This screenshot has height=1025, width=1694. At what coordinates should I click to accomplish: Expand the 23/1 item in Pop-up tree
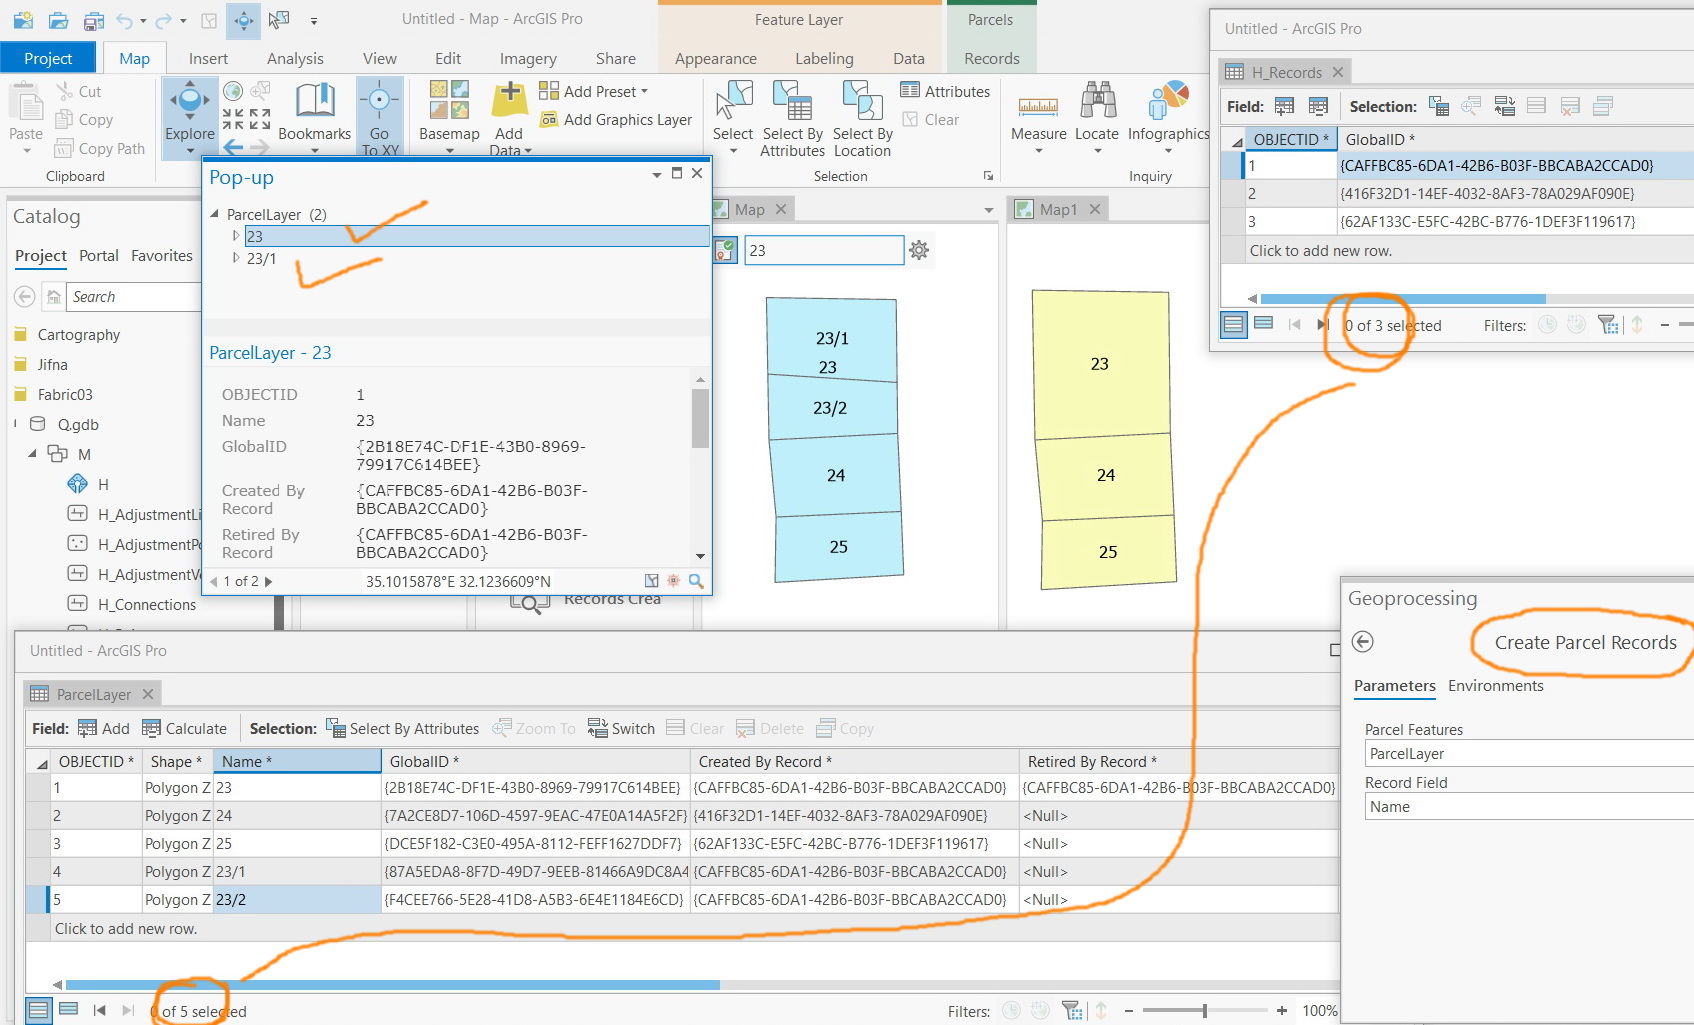pyautogui.click(x=236, y=258)
